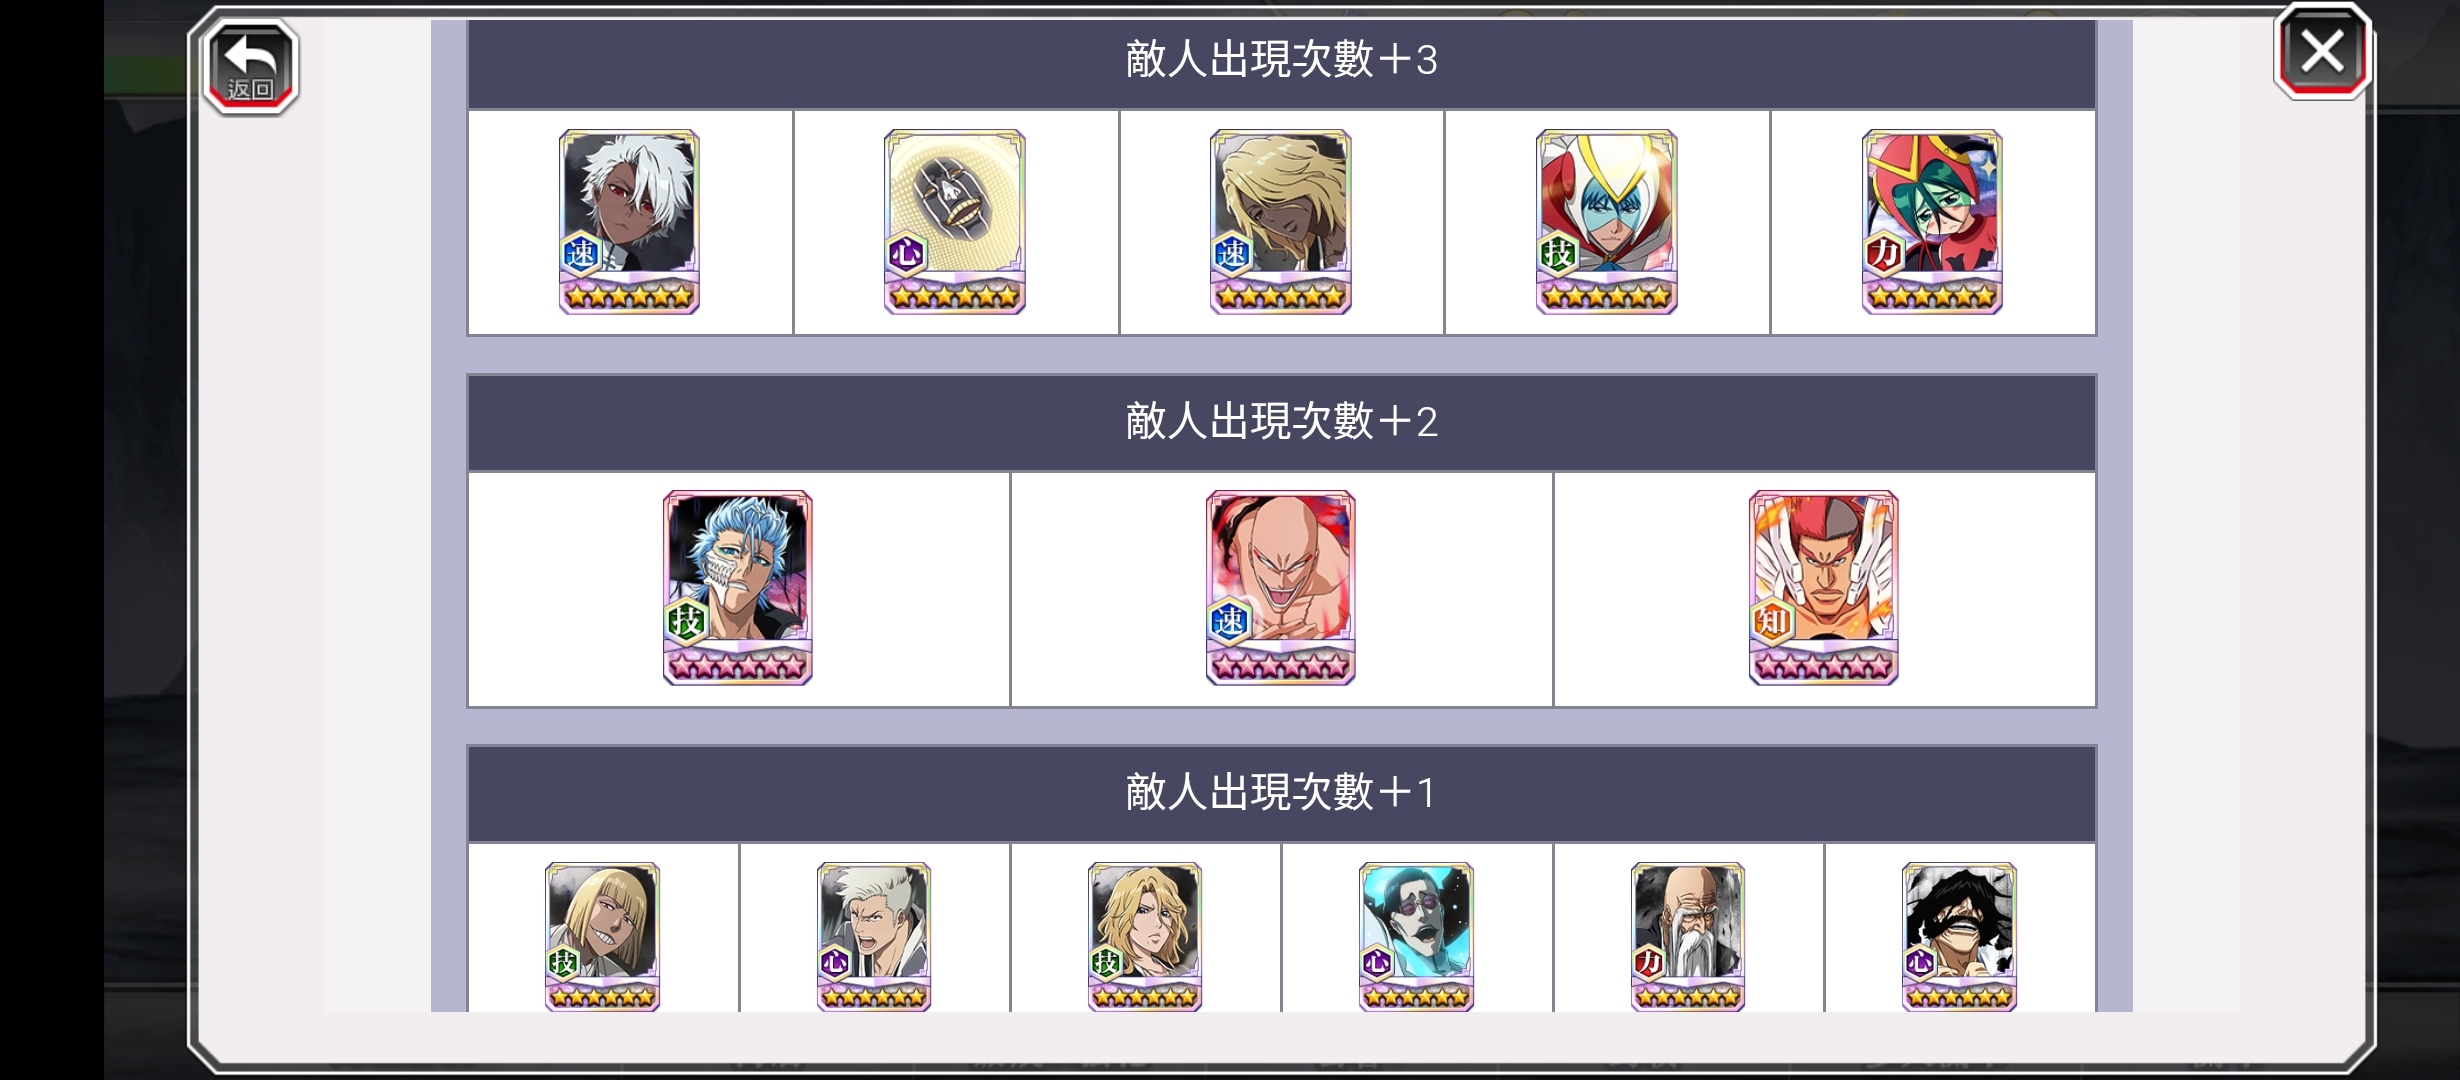Select blonde bob 技 character in +1 row
Screen dimensions: 2460x1080
coord(603,937)
